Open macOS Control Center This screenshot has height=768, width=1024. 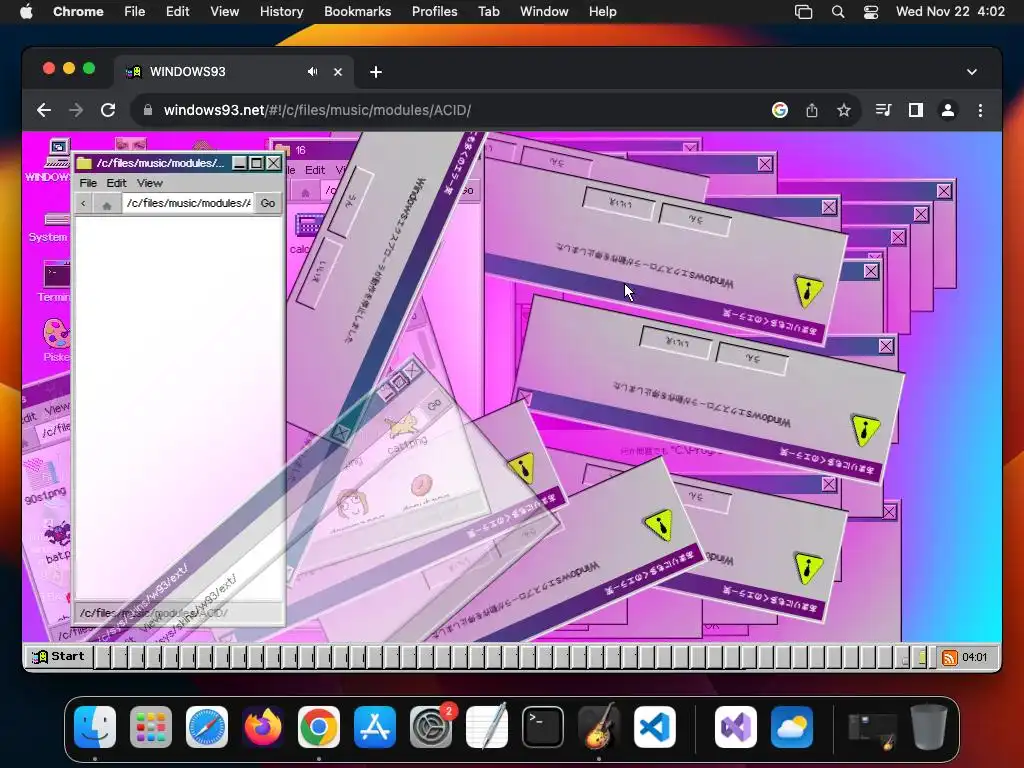tap(871, 12)
